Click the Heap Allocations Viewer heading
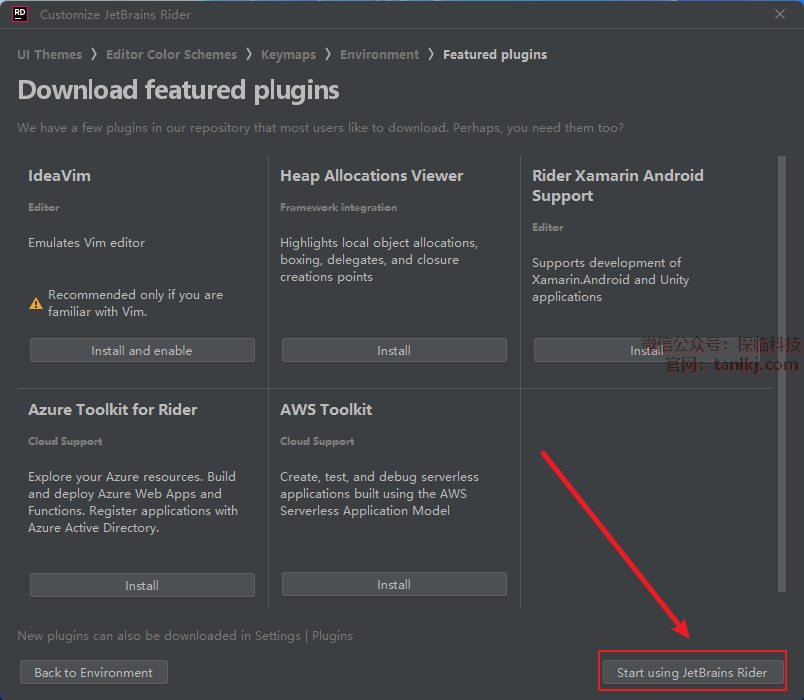This screenshot has height=700, width=804. click(x=371, y=176)
